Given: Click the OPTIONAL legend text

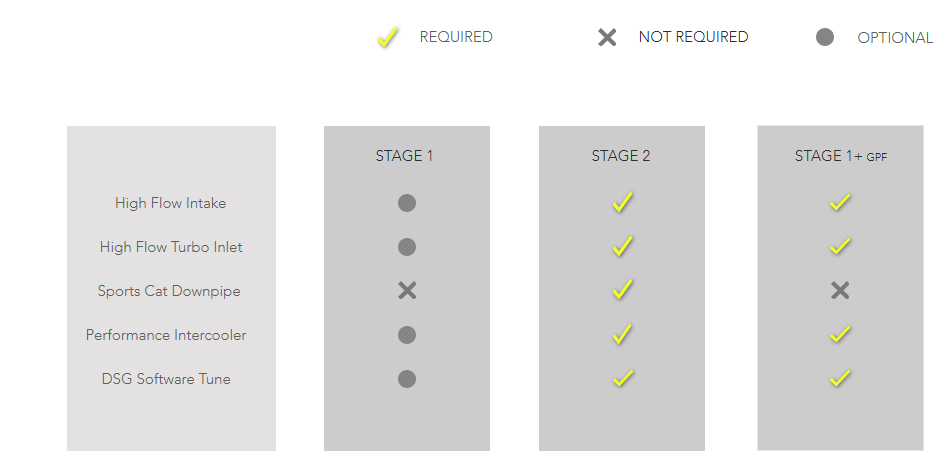Looking at the screenshot, I should pyautogui.click(x=894, y=38).
